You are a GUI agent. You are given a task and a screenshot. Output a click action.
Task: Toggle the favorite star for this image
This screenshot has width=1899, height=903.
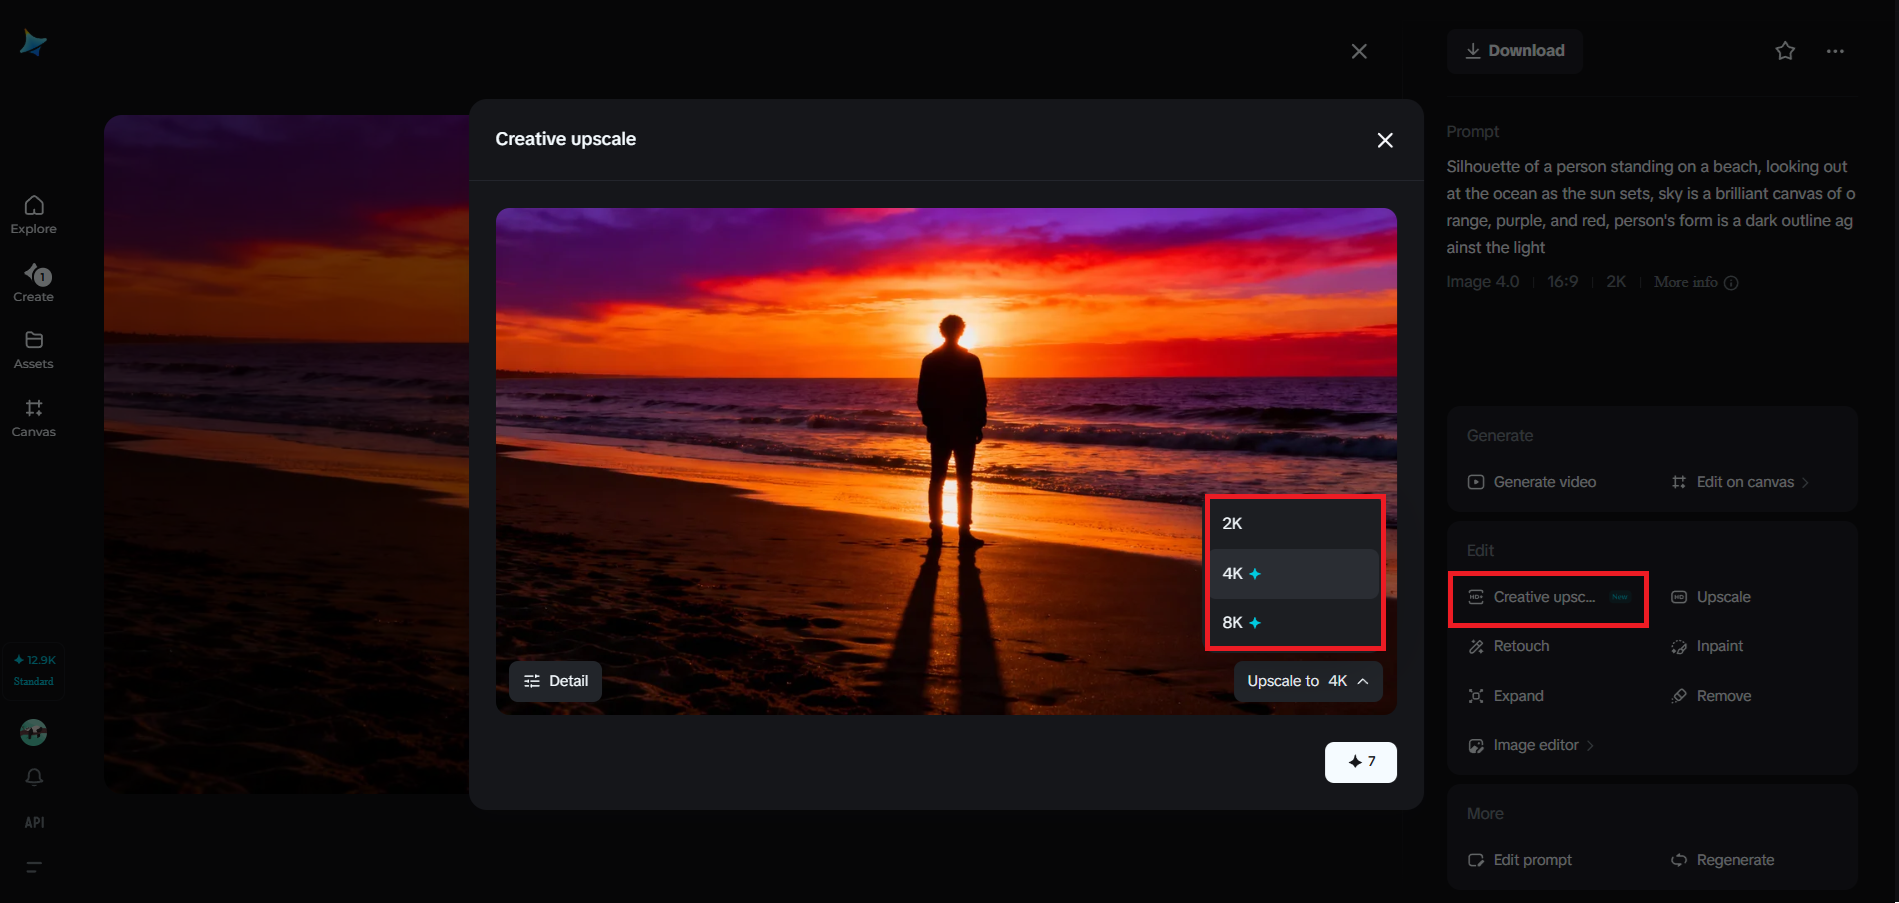(1784, 50)
